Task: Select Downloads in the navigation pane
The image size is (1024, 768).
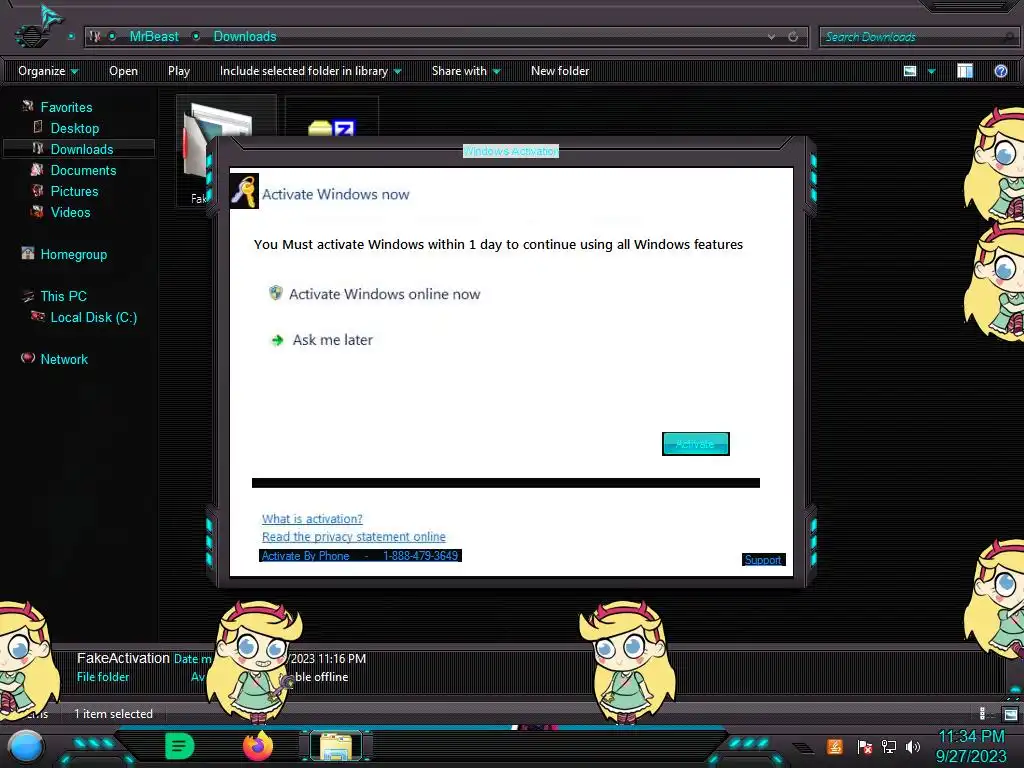Action: point(82,149)
